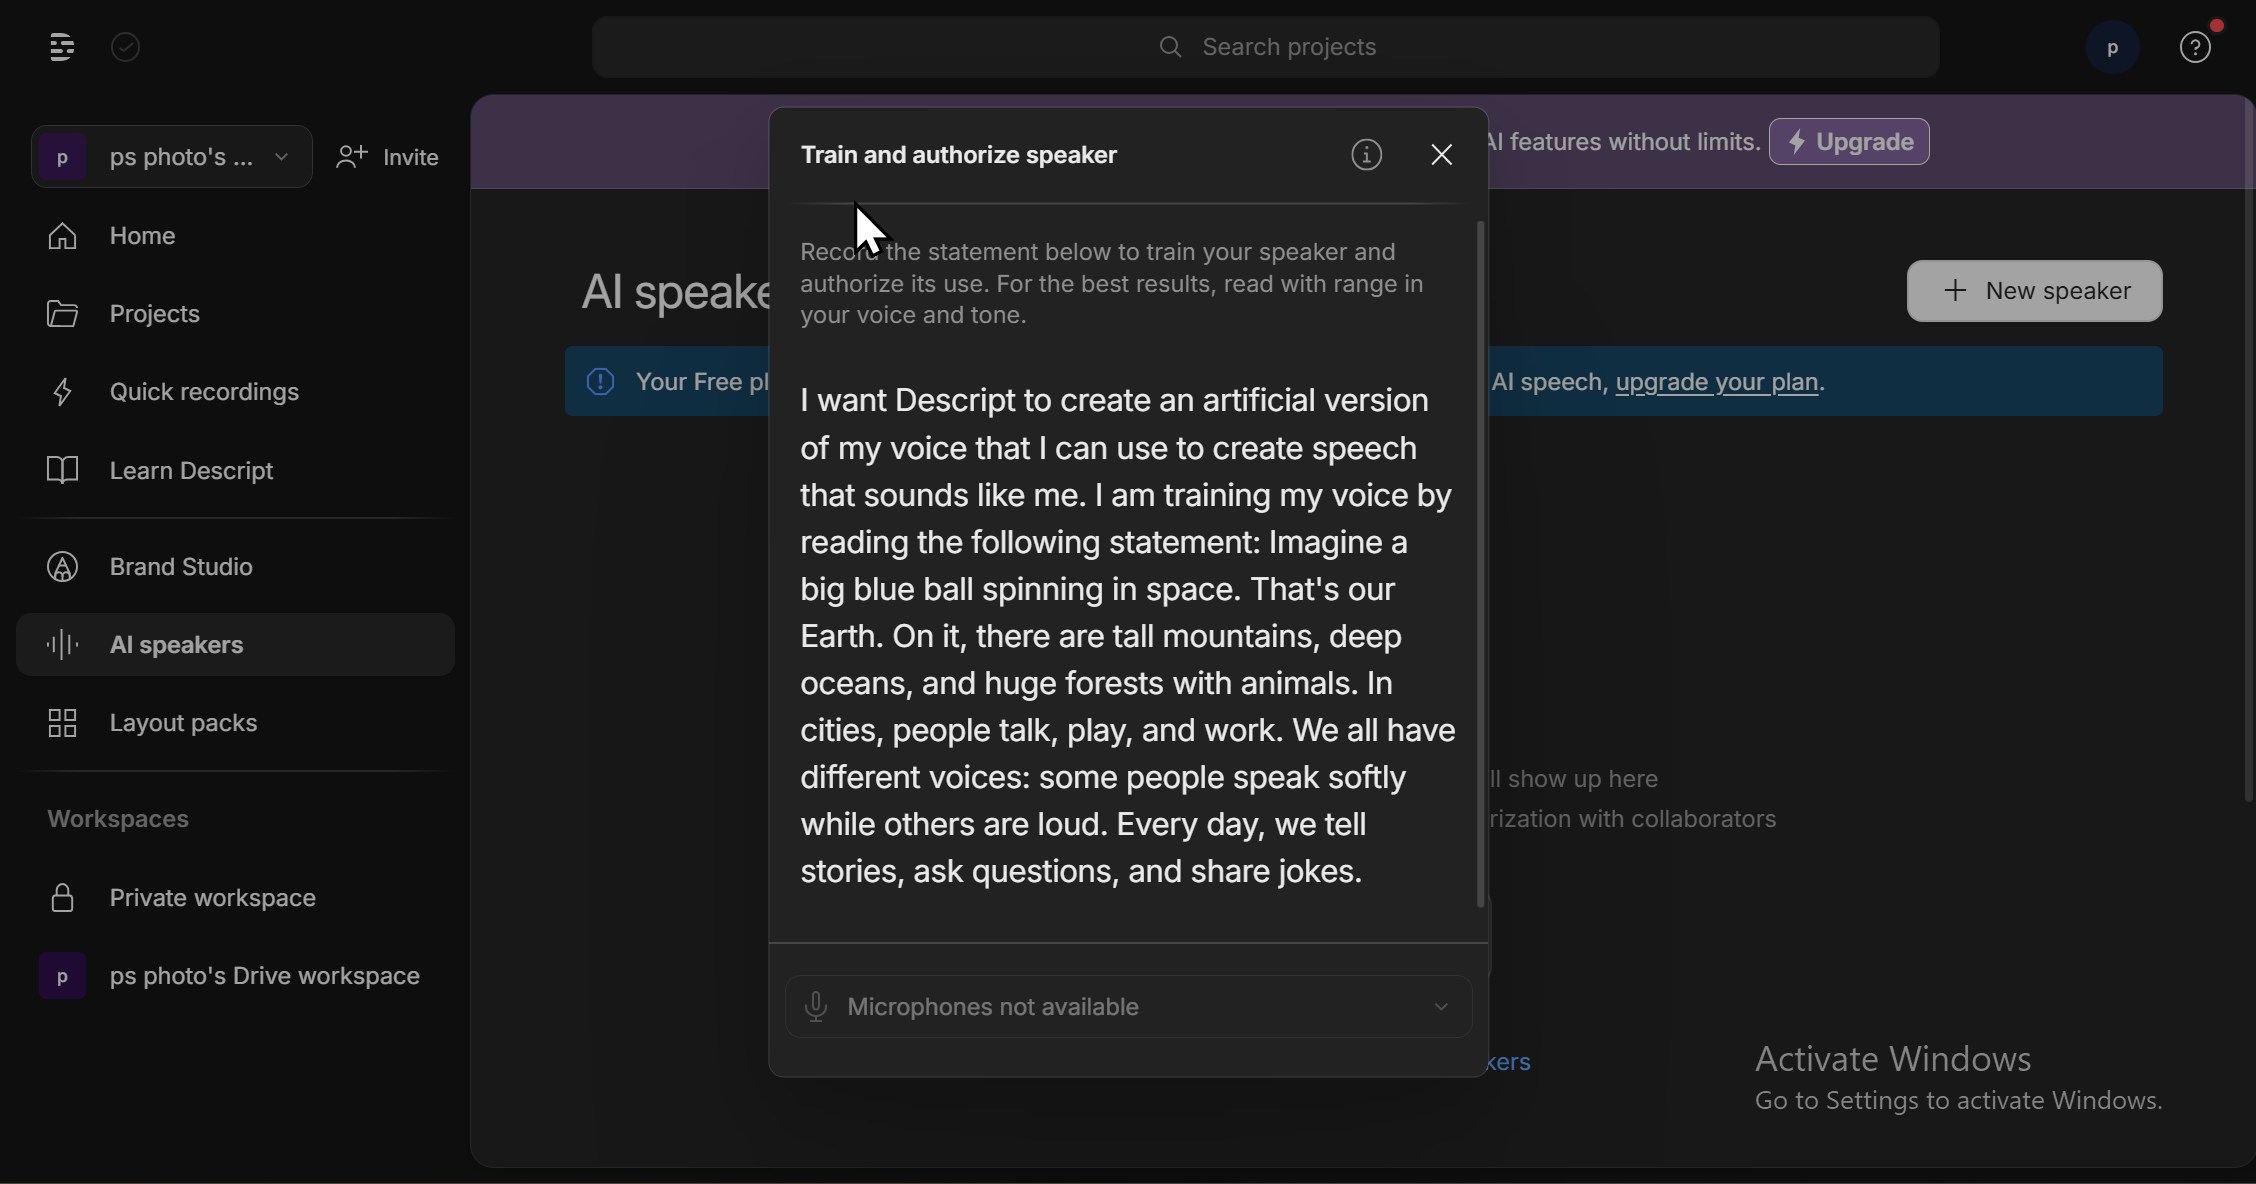Click the Brand Studio icon
2256x1184 pixels.
(62, 567)
